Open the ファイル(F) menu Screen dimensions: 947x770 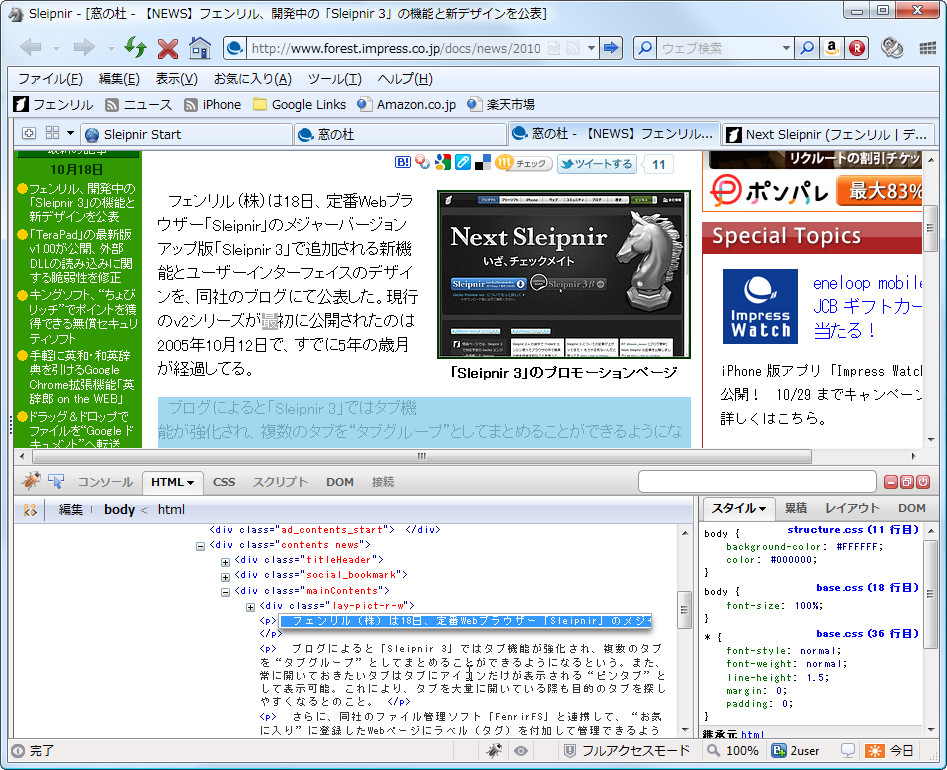pyautogui.click(x=50, y=79)
